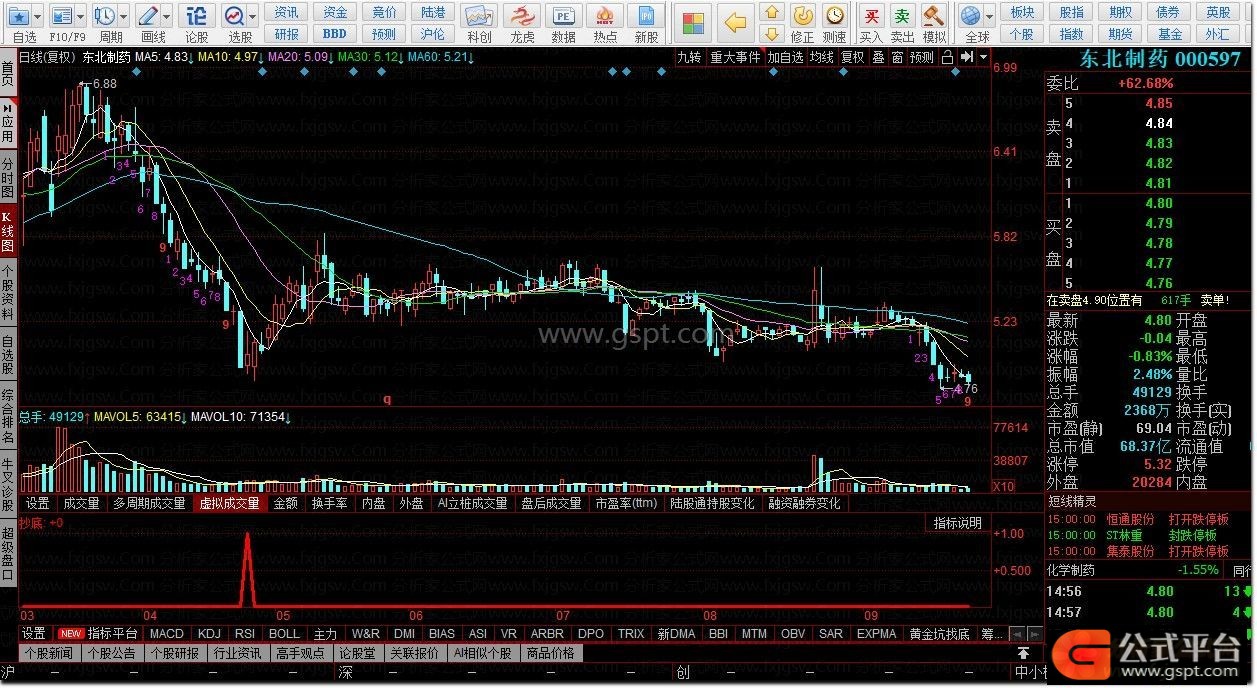Click the 恒通股份 short-term alert link
Image resolution: width=1257 pixels, height=688 pixels.
[1130, 520]
